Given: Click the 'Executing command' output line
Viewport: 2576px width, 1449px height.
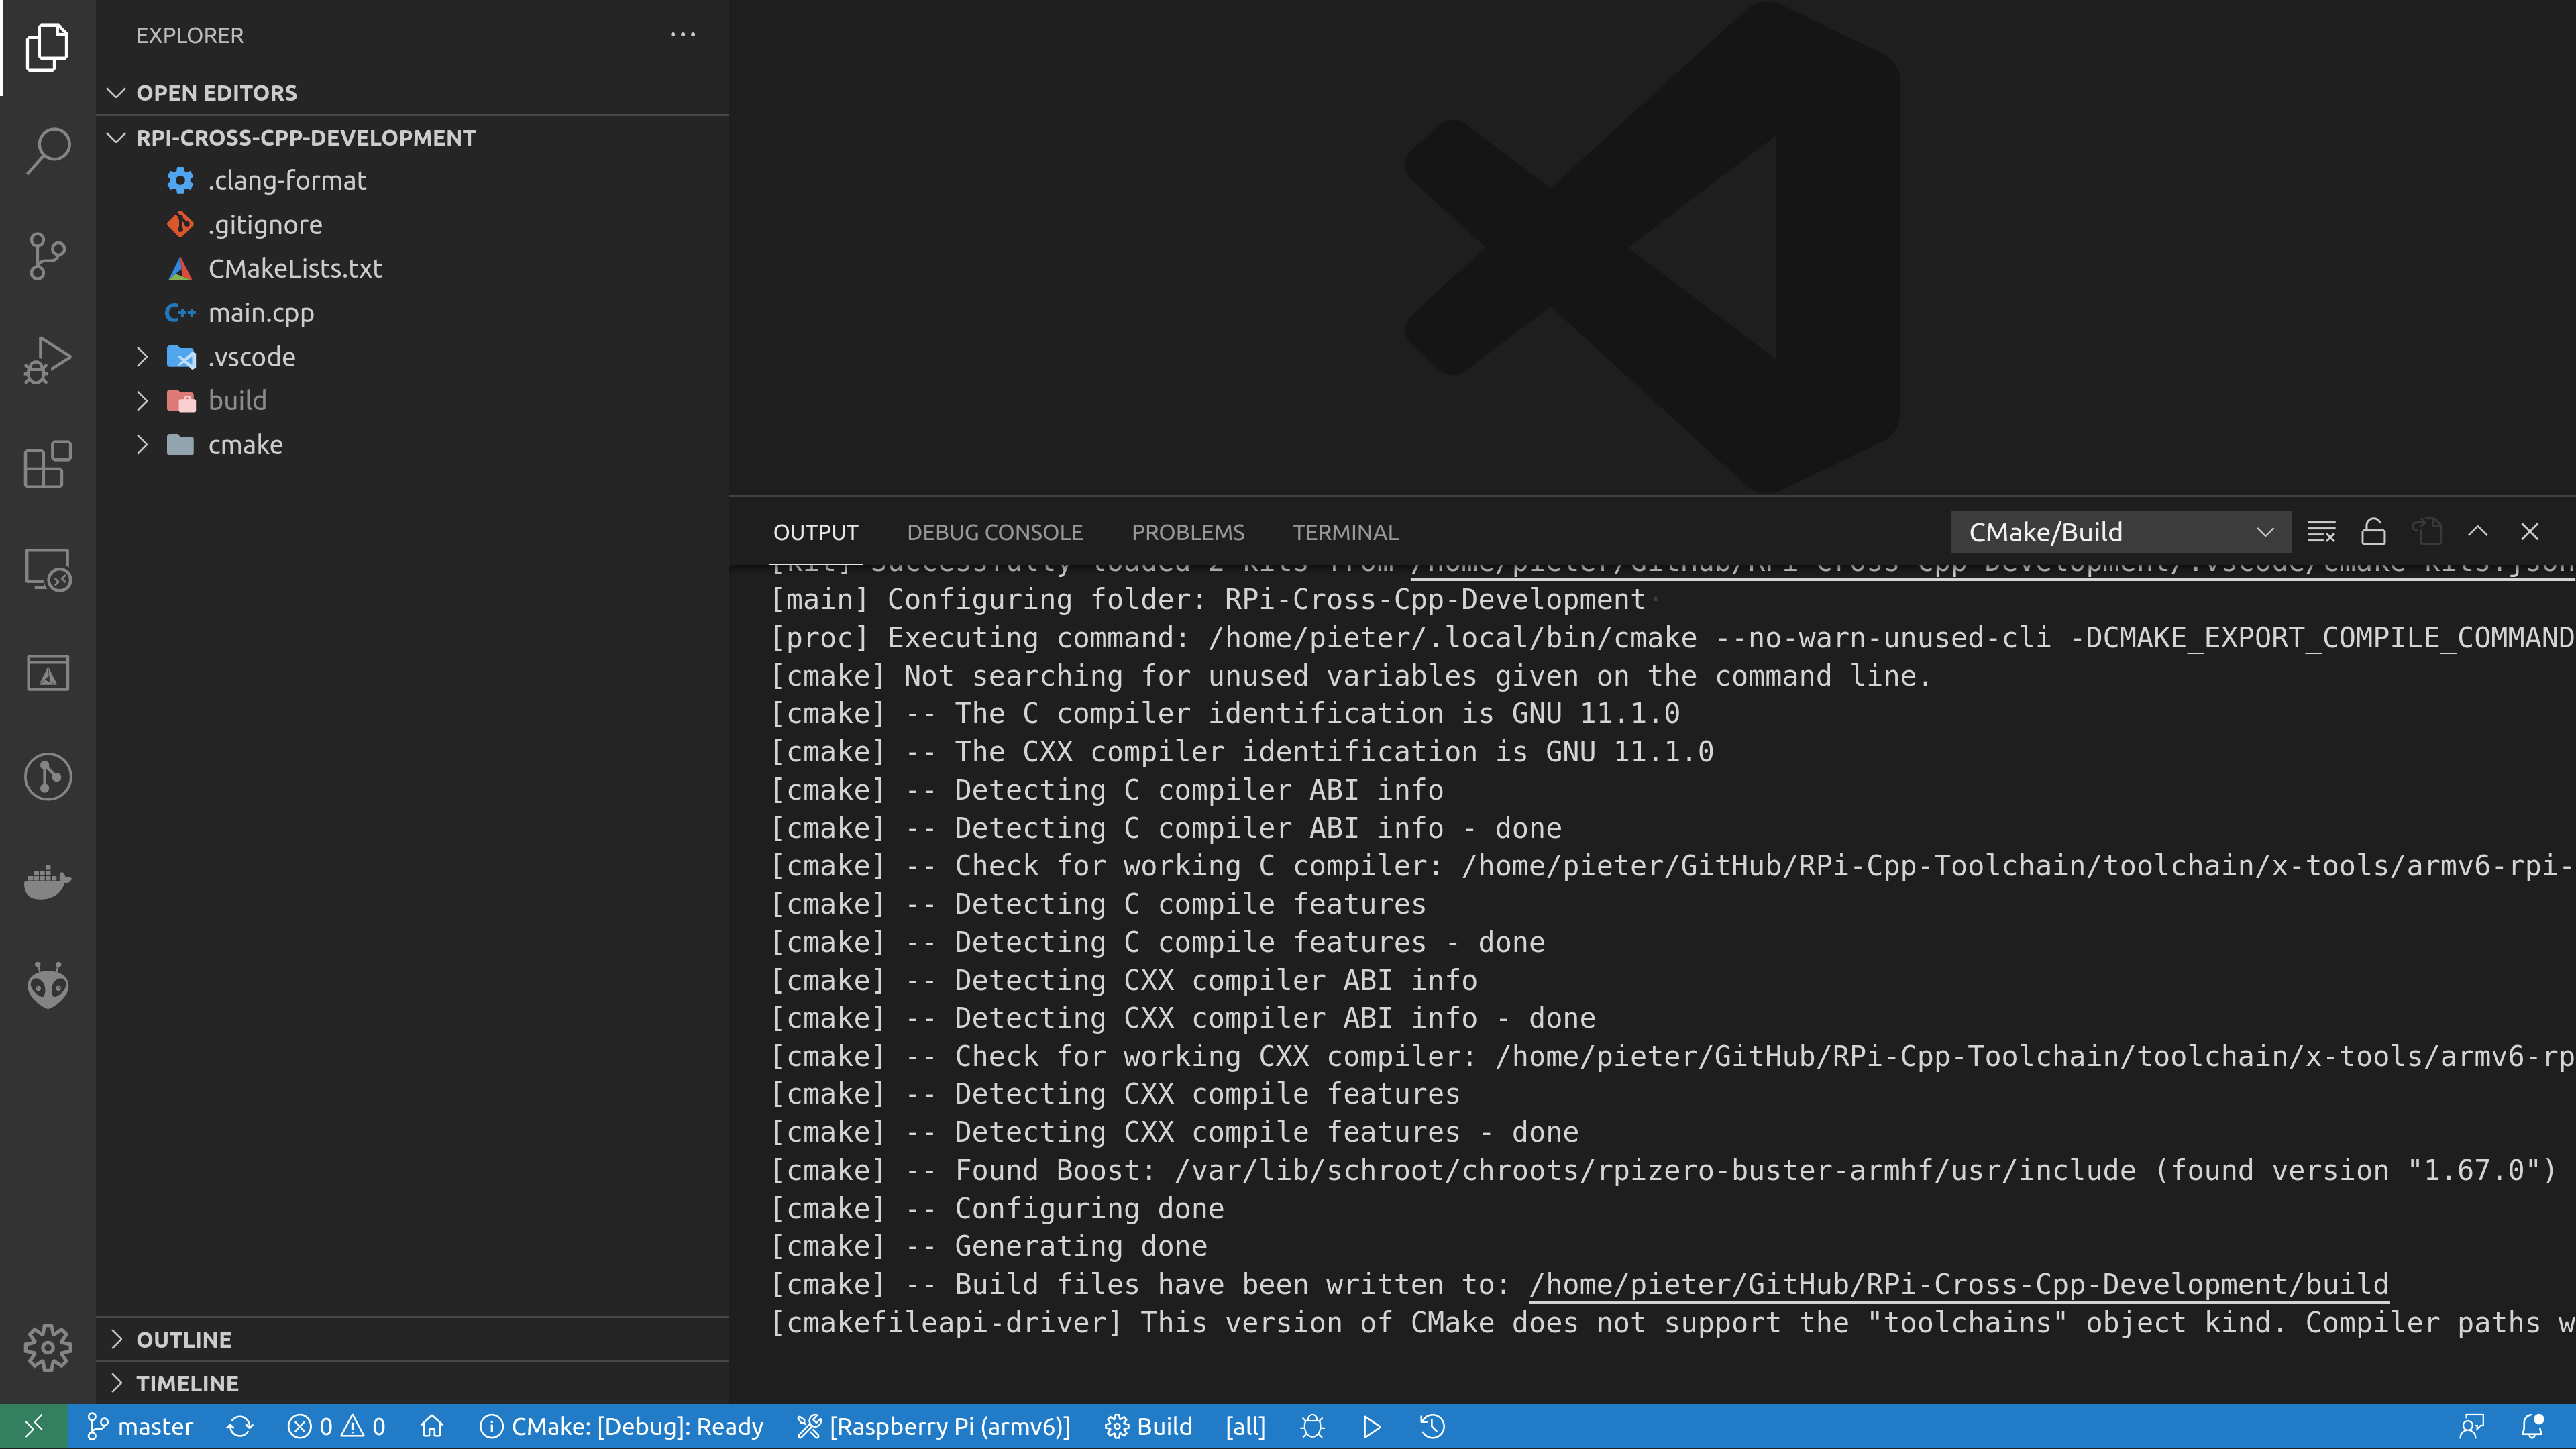Looking at the screenshot, I should point(1674,638).
